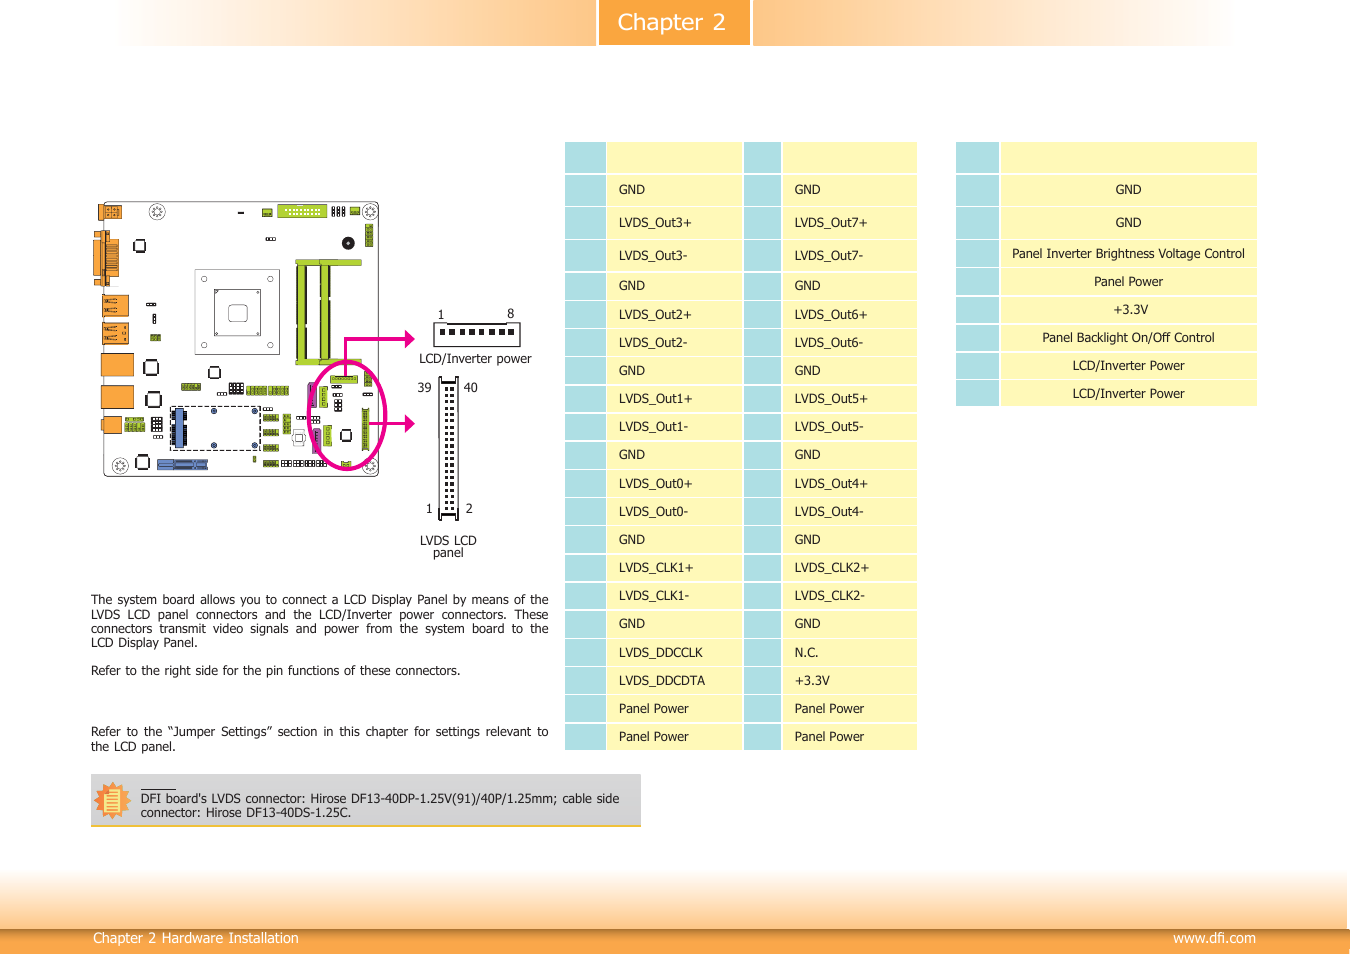Click the orange note icon beside DFI connector note
The image size is (1350, 954).
(x=112, y=800)
